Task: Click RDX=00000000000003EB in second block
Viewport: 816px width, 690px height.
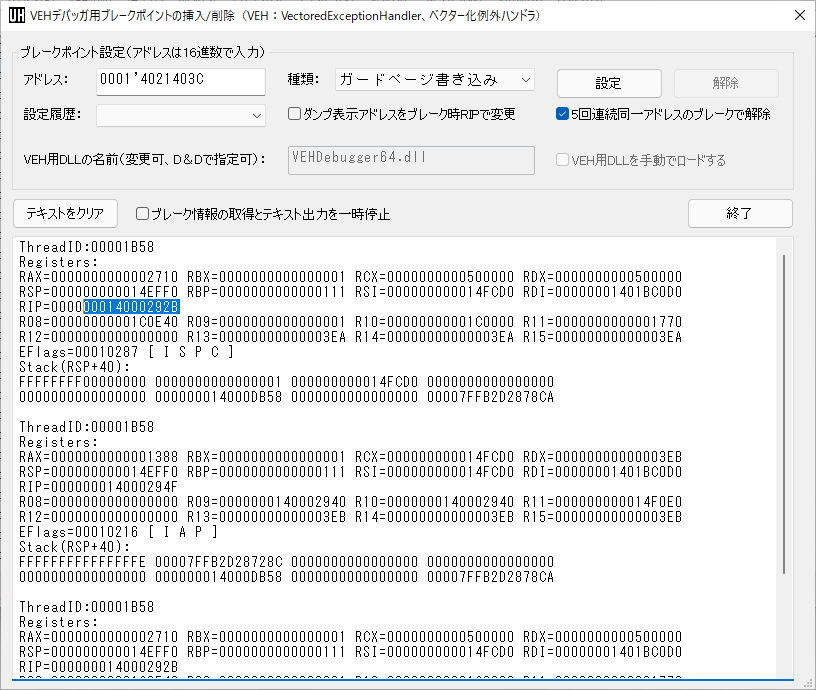Action: pos(603,457)
